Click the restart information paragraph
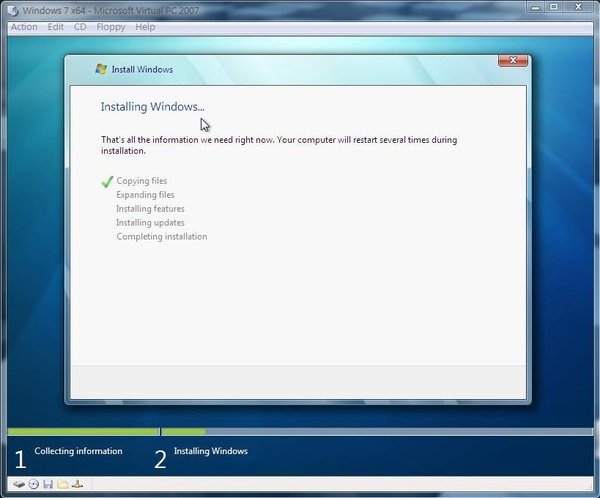 click(x=279, y=145)
